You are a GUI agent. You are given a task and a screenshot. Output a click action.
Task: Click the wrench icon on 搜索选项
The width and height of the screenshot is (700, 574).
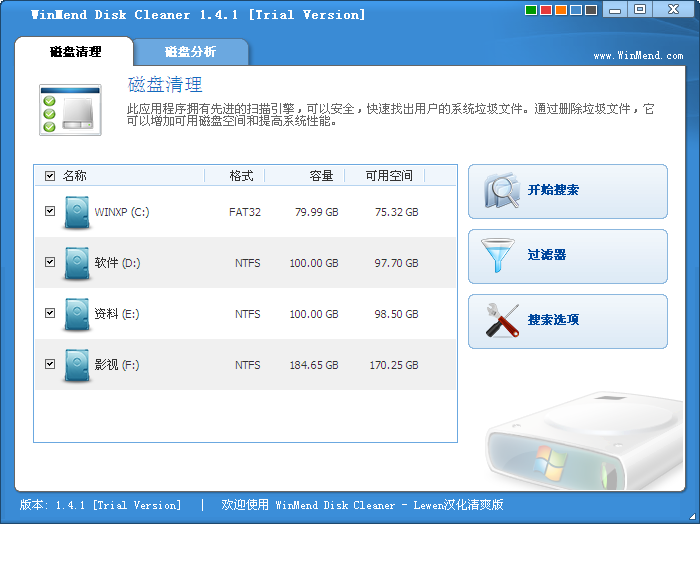click(x=502, y=321)
